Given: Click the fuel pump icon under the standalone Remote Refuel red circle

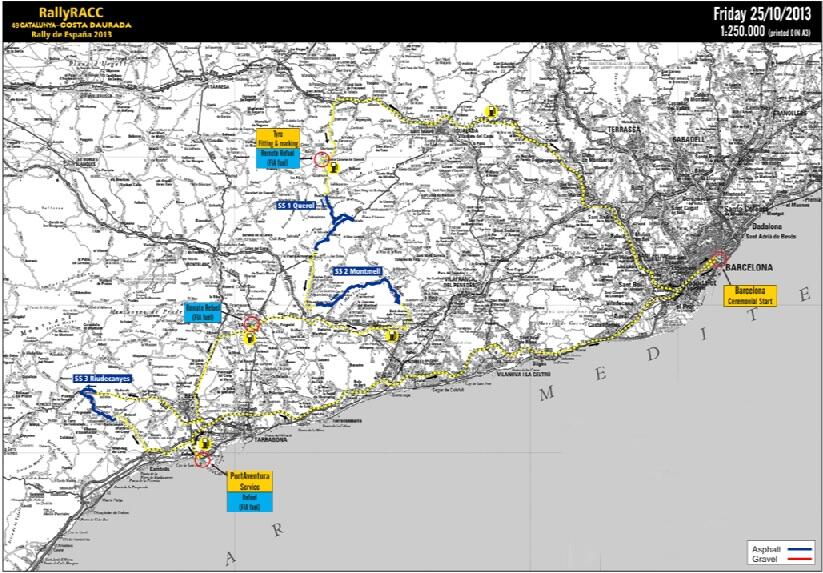Looking at the screenshot, I should 250,339.
